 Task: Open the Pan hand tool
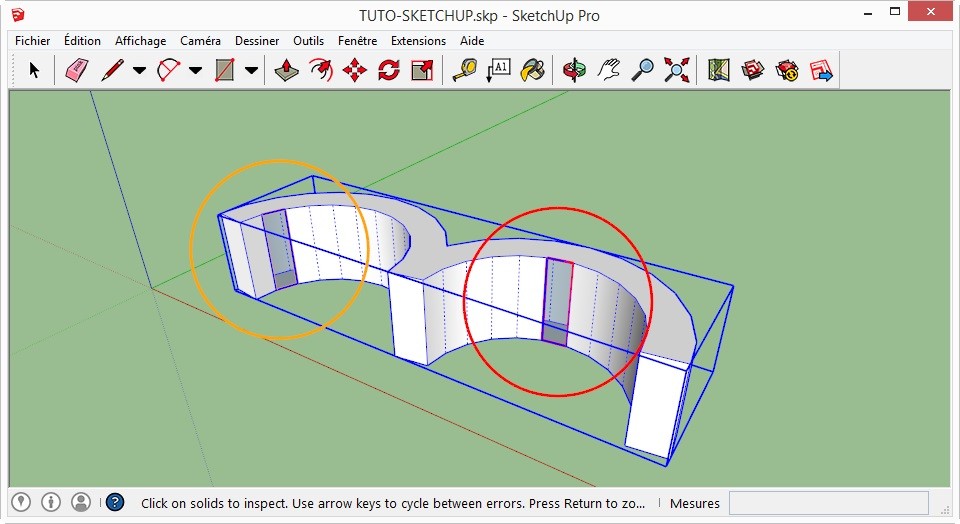pos(609,70)
